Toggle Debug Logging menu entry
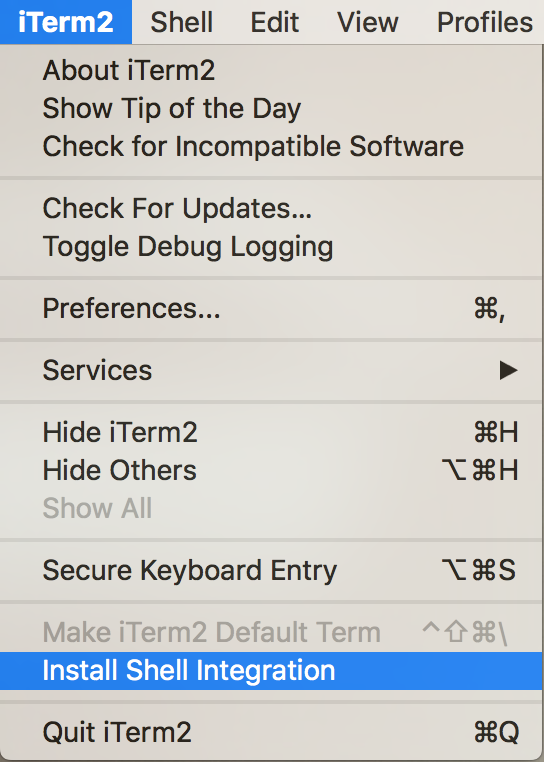Screen dimensions: 544x762 tap(272, 246)
